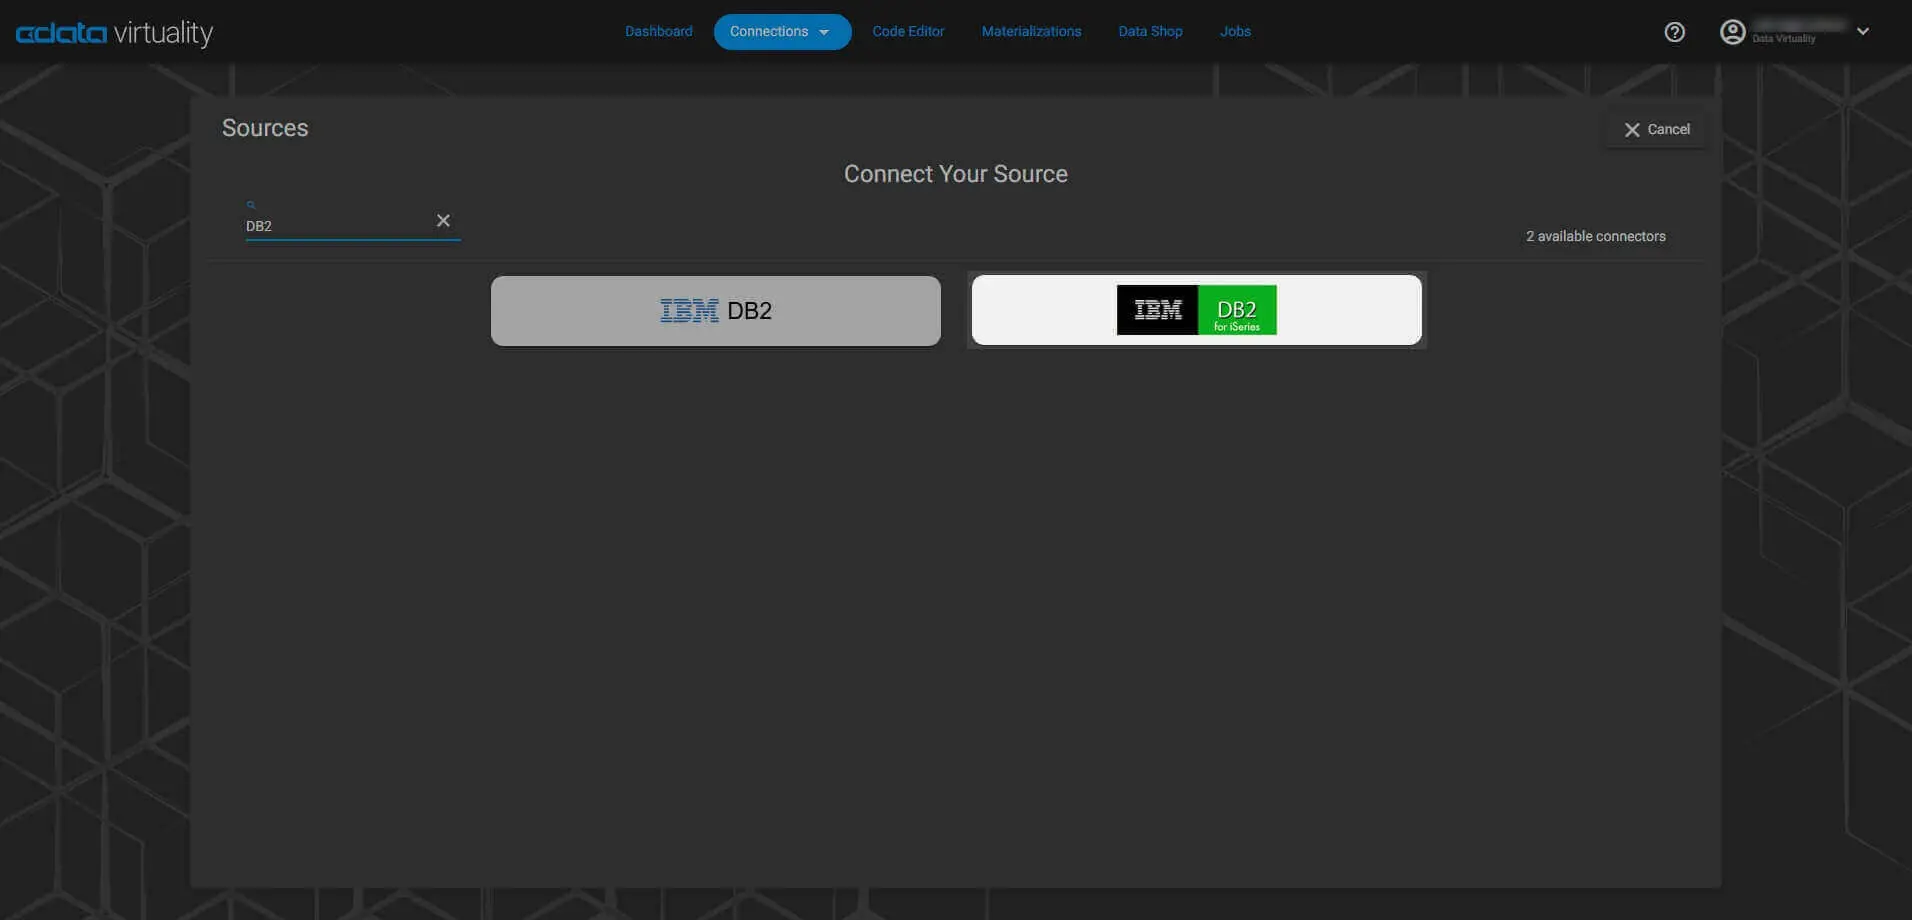Open the Connections dropdown menu

[782, 32]
